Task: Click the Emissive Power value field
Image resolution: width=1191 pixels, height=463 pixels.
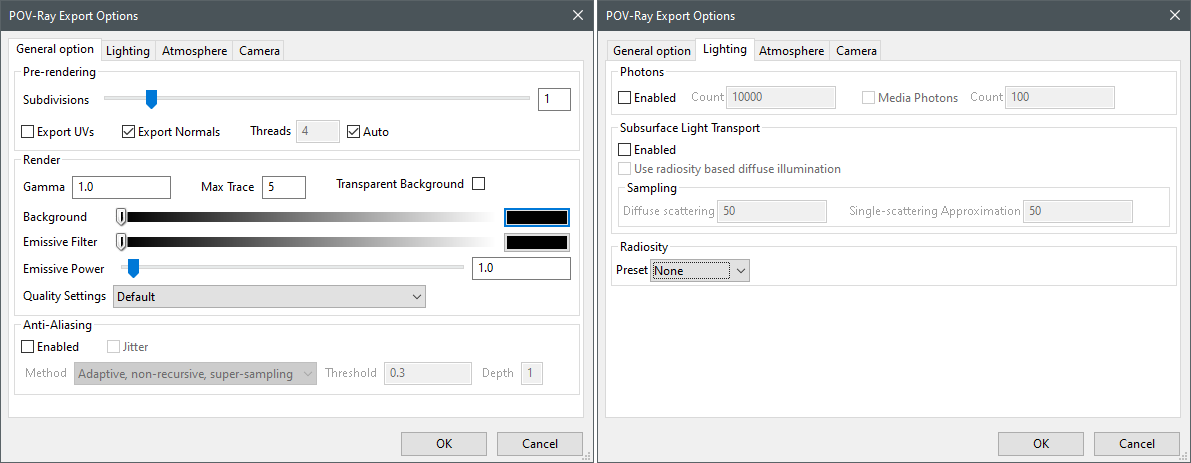Action: tap(521, 269)
